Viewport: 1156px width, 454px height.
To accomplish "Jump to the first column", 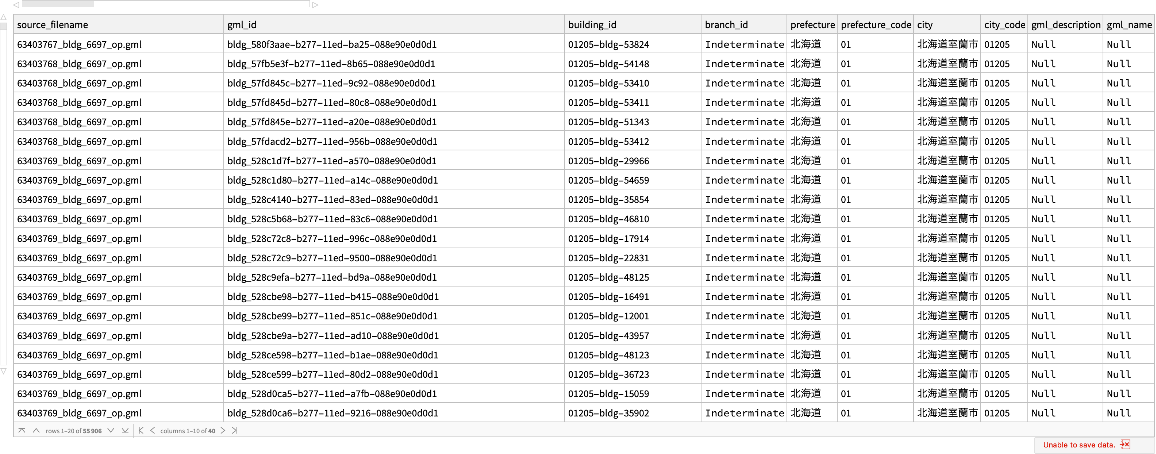I will 140,430.
